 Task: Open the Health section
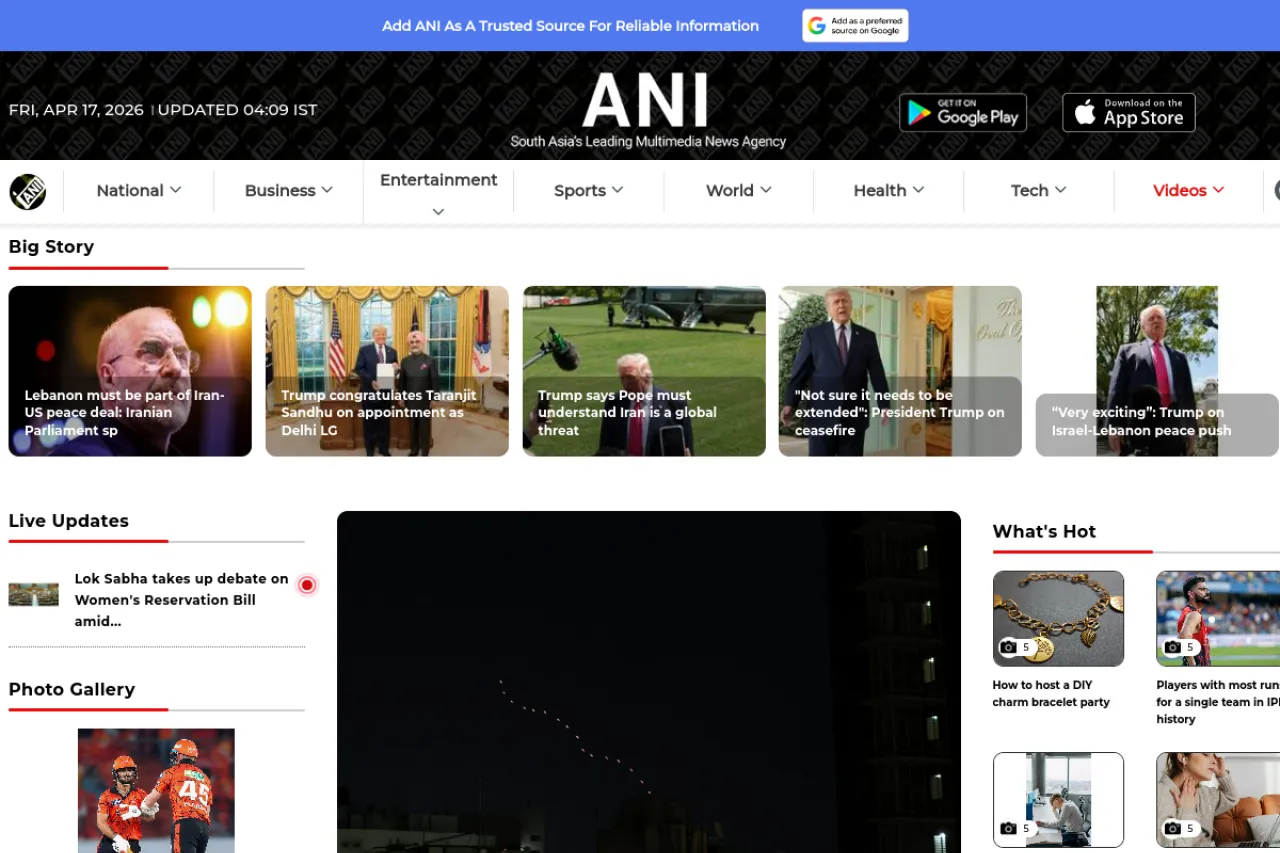[x=880, y=190]
